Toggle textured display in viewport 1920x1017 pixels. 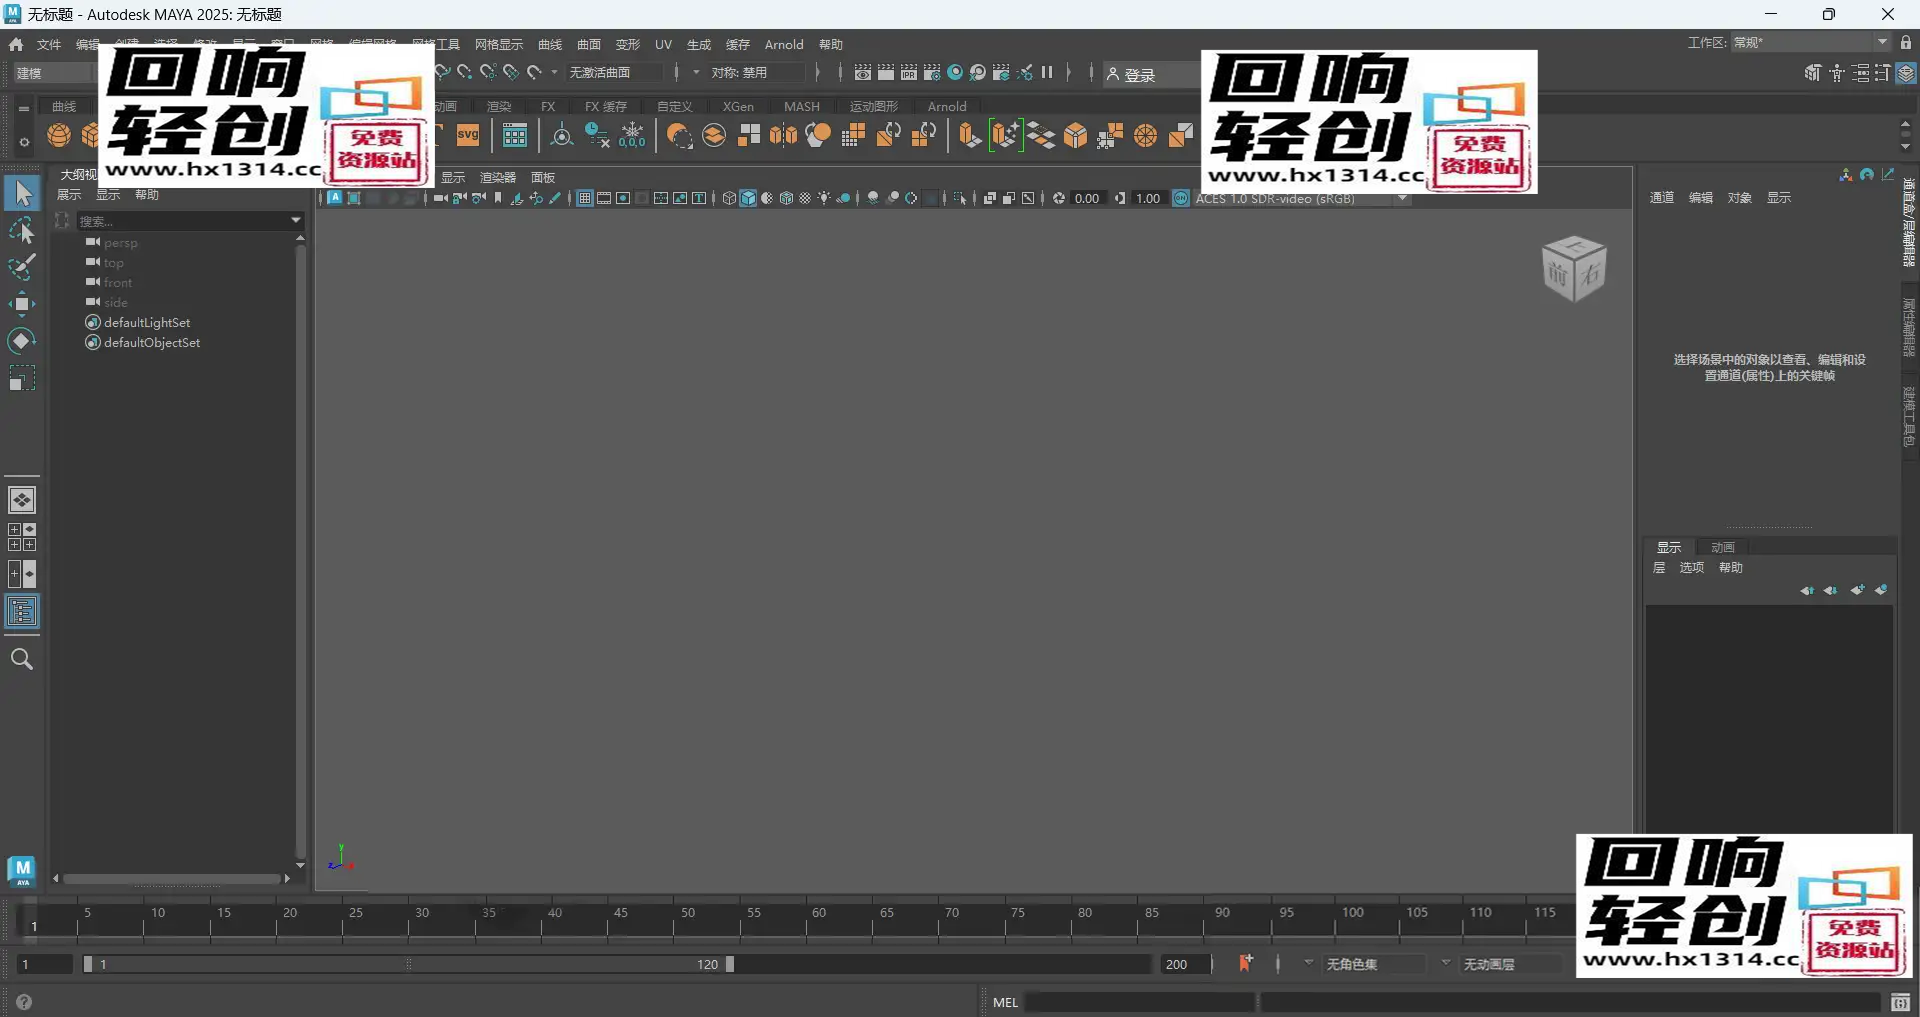point(805,198)
